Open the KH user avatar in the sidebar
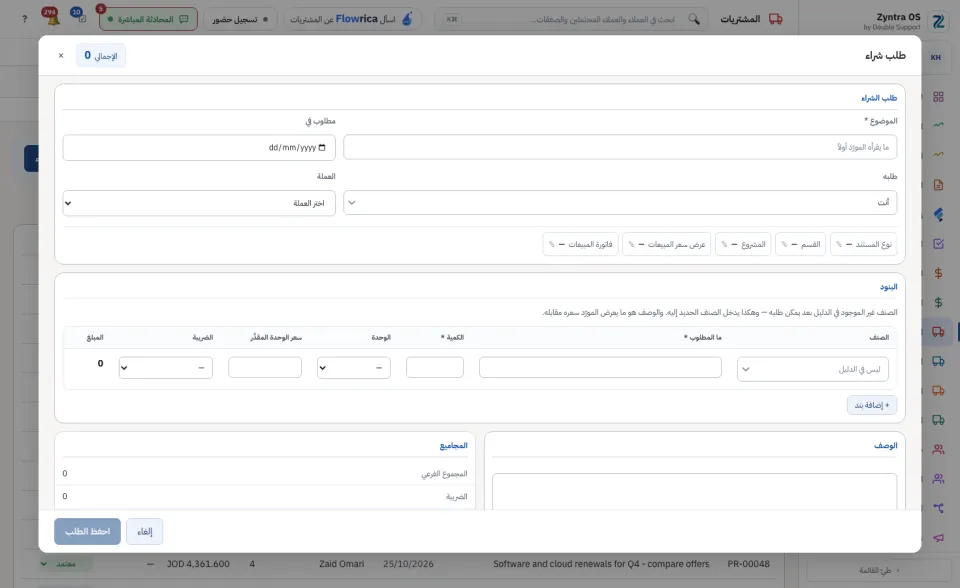 [936, 58]
